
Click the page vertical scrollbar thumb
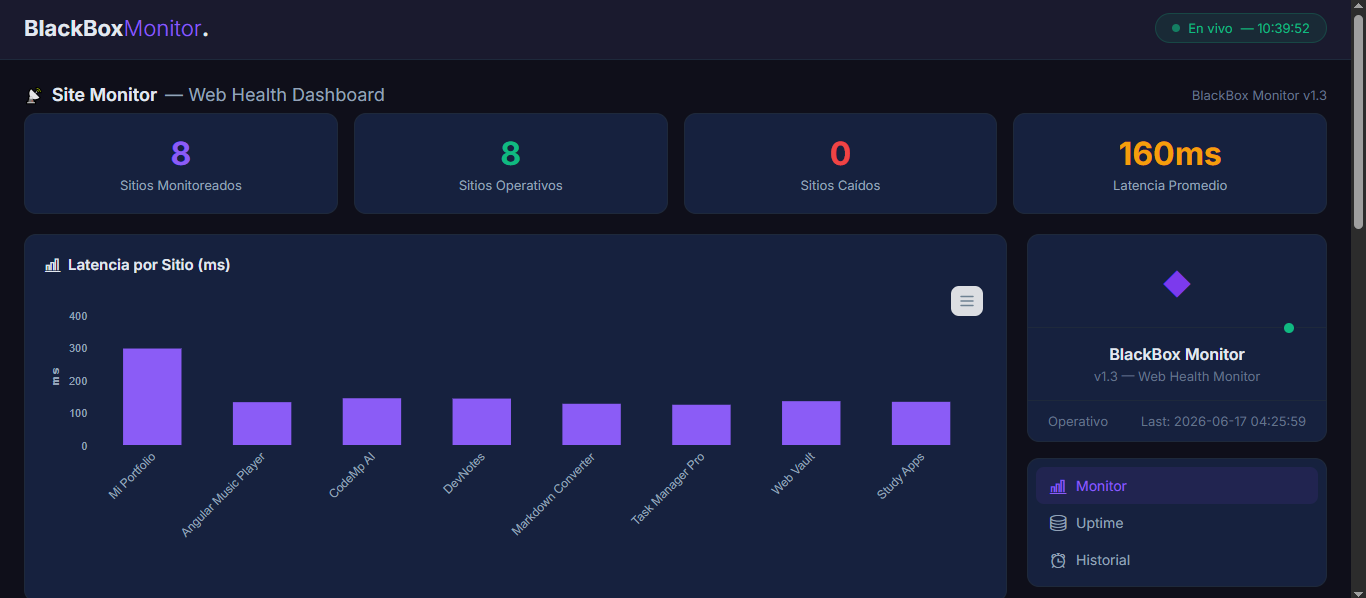(1358, 120)
